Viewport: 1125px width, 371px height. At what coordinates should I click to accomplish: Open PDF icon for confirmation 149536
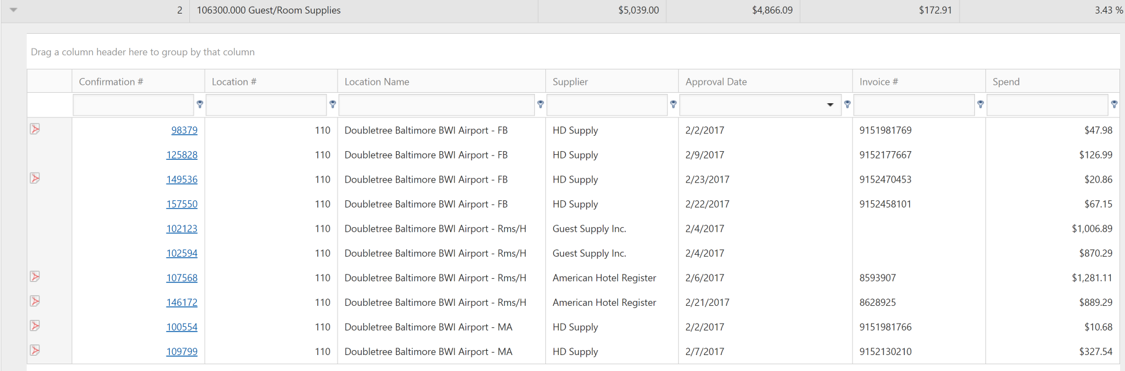tap(34, 178)
